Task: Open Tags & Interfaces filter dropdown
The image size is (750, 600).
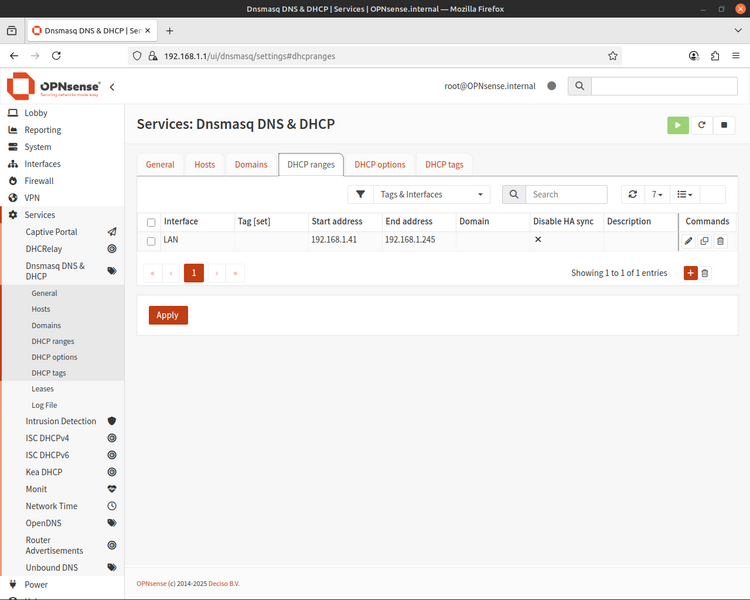Action: [431, 194]
